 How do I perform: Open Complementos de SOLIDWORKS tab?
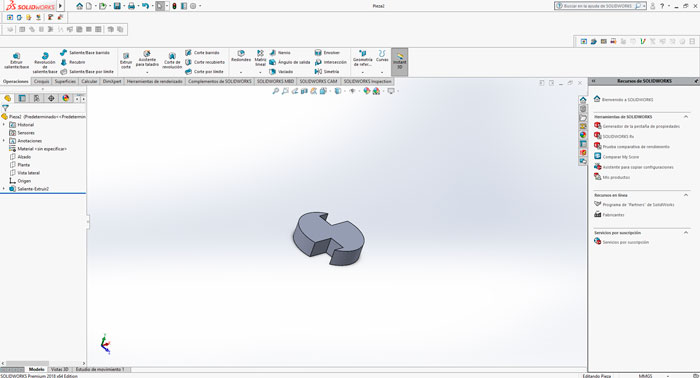220,81
